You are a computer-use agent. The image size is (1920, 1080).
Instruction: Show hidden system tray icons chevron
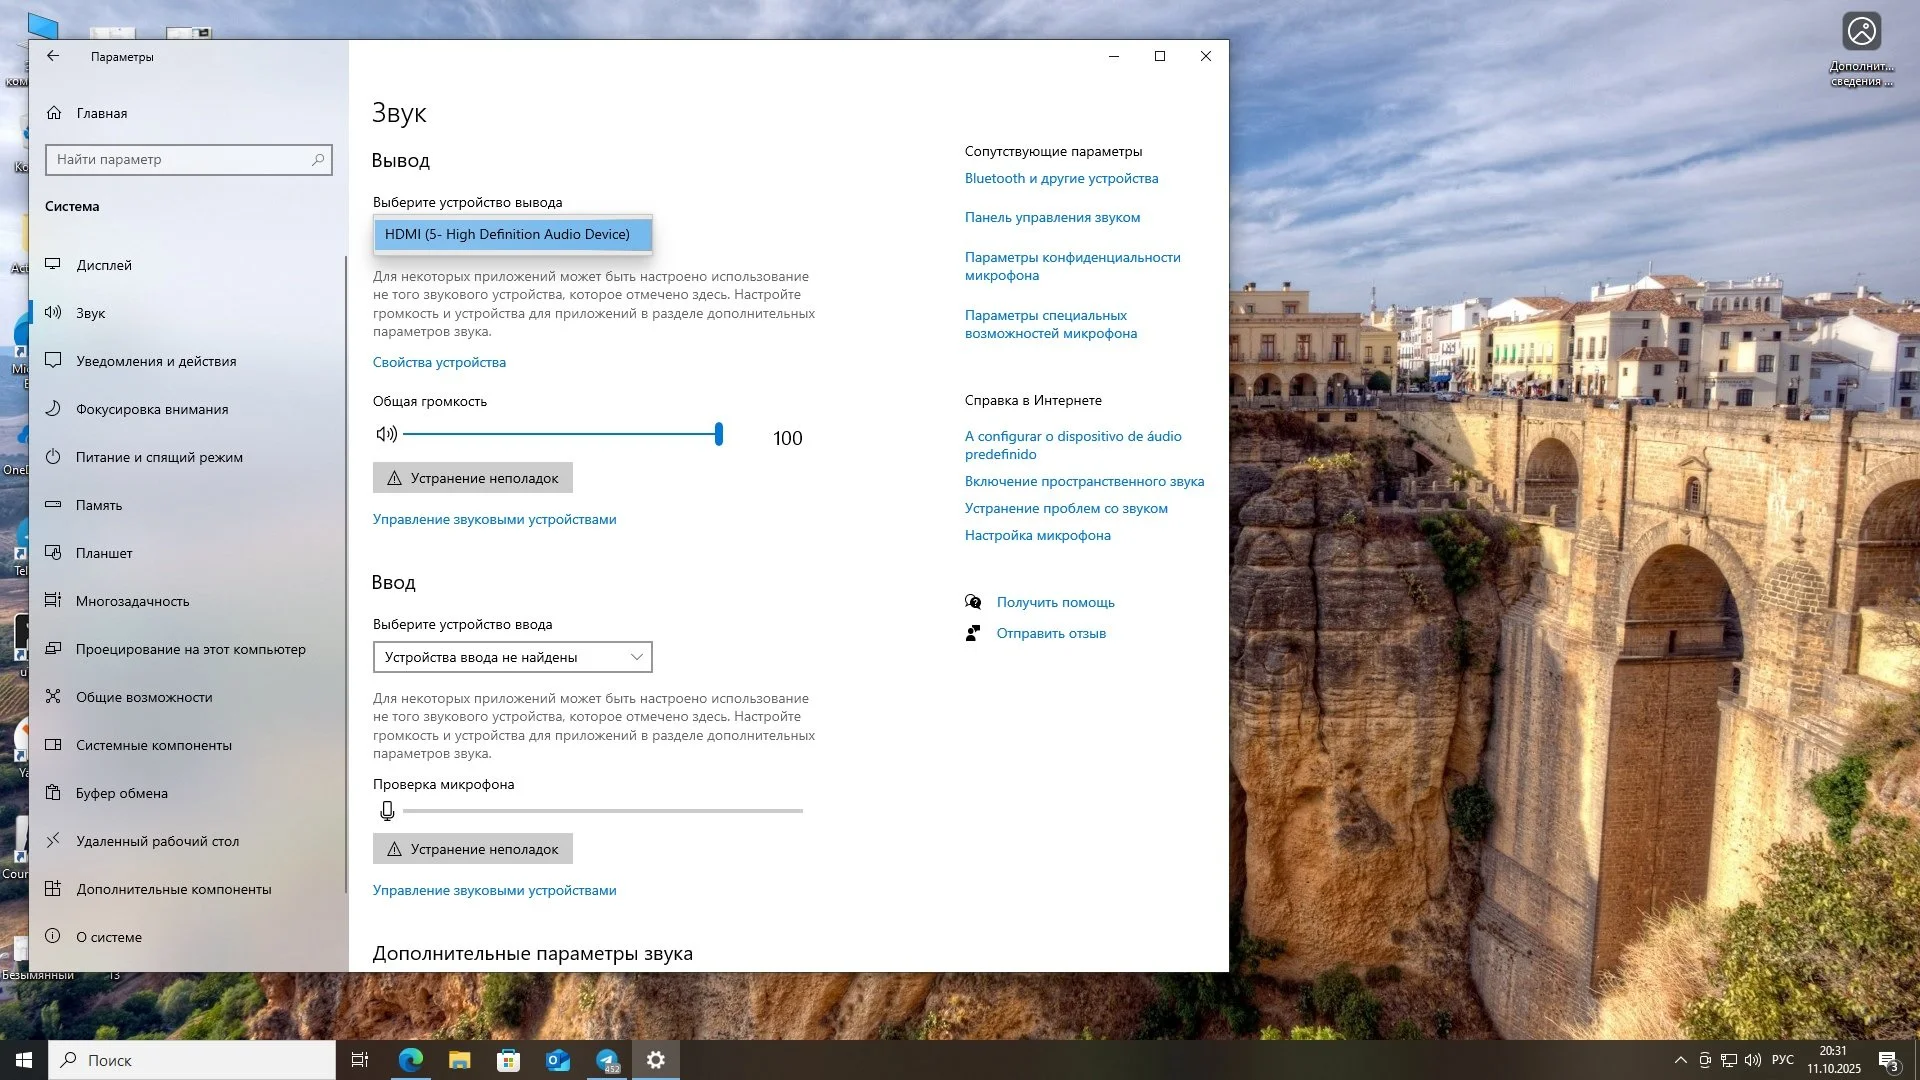(1680, 1060)
